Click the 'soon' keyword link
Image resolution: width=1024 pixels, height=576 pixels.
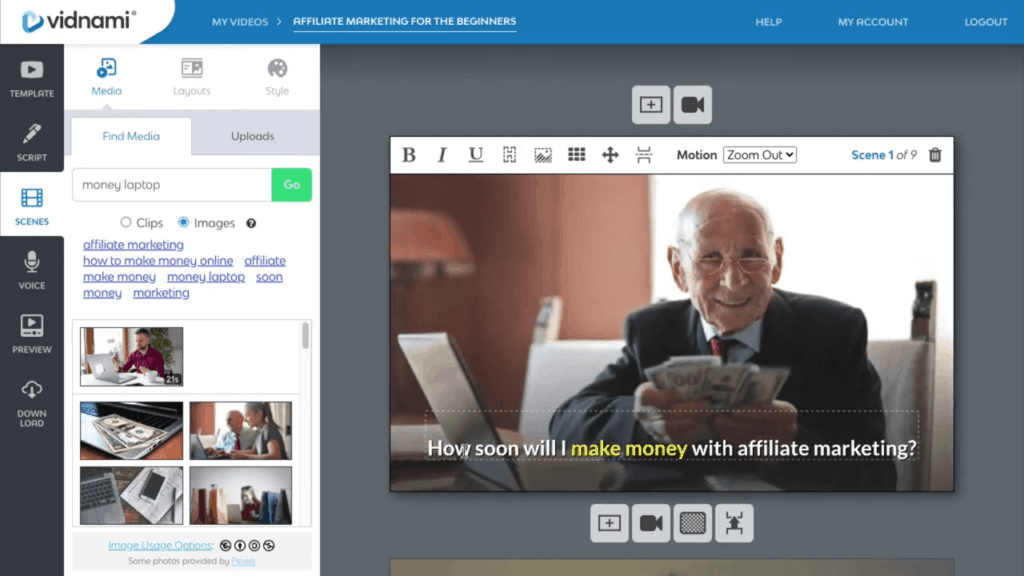point(269,277)
